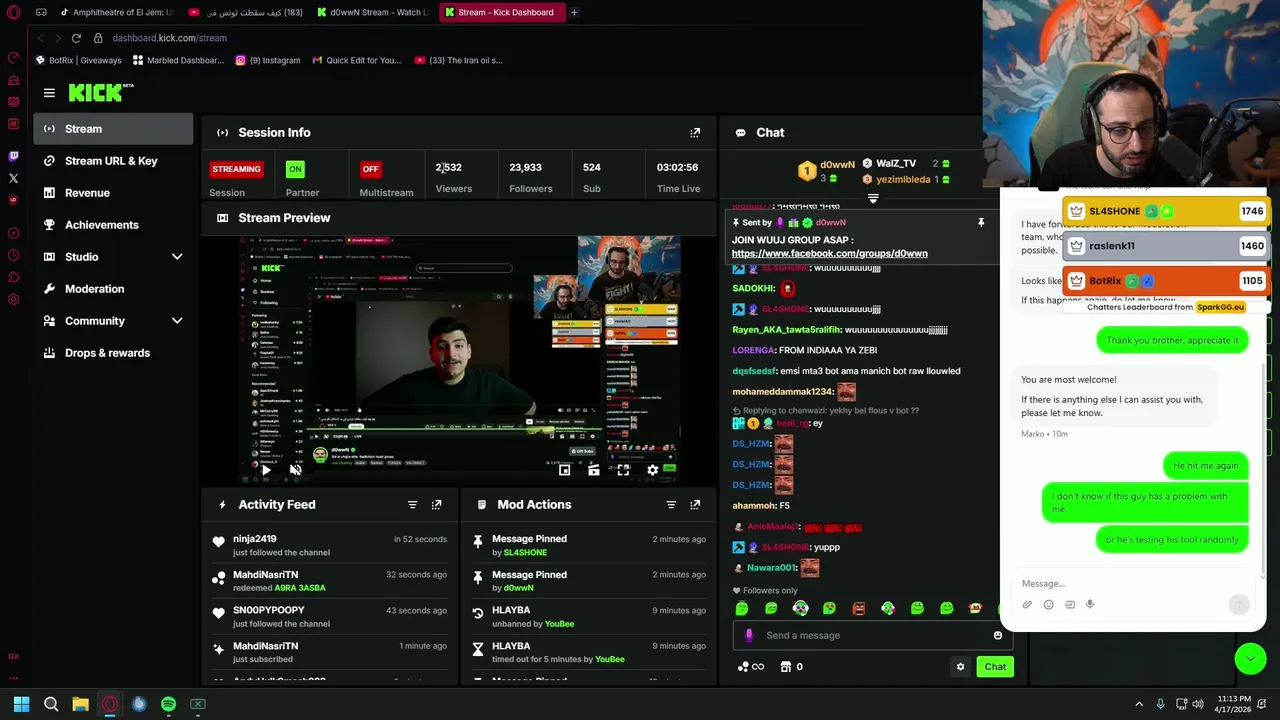Unmute the stream preview audio

click(x=295, y=470)
